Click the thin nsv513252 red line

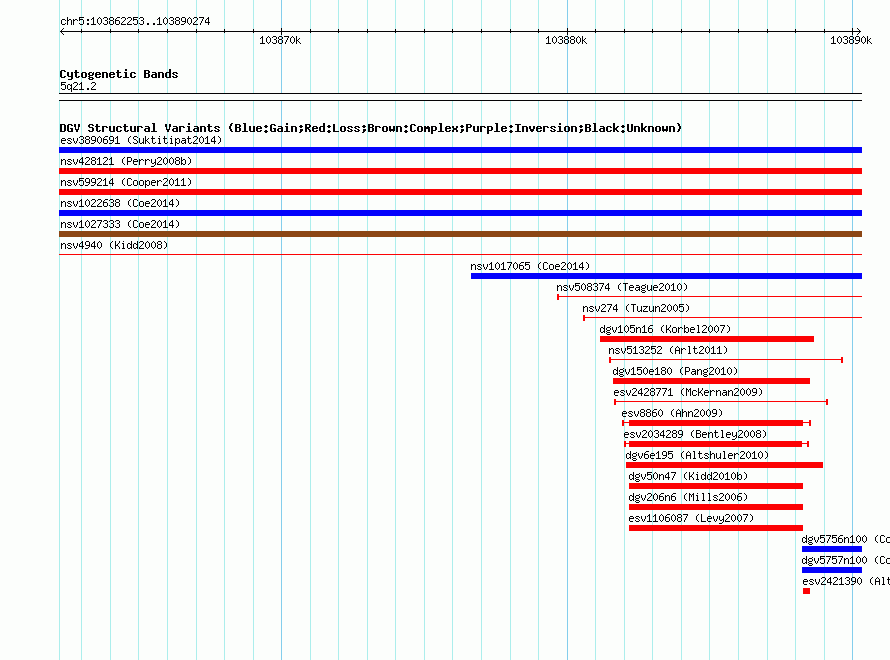726,360
